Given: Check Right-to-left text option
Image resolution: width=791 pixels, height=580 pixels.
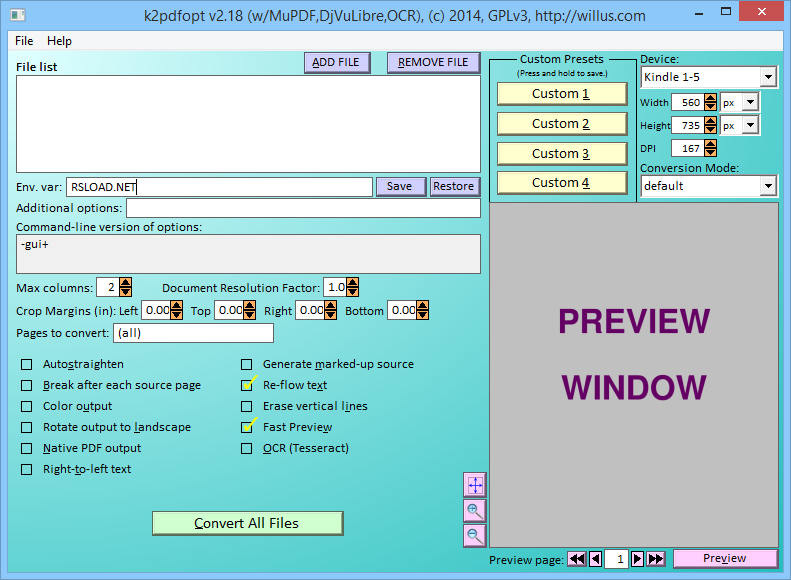Looking at the screenshot, I should pos(27,470).
